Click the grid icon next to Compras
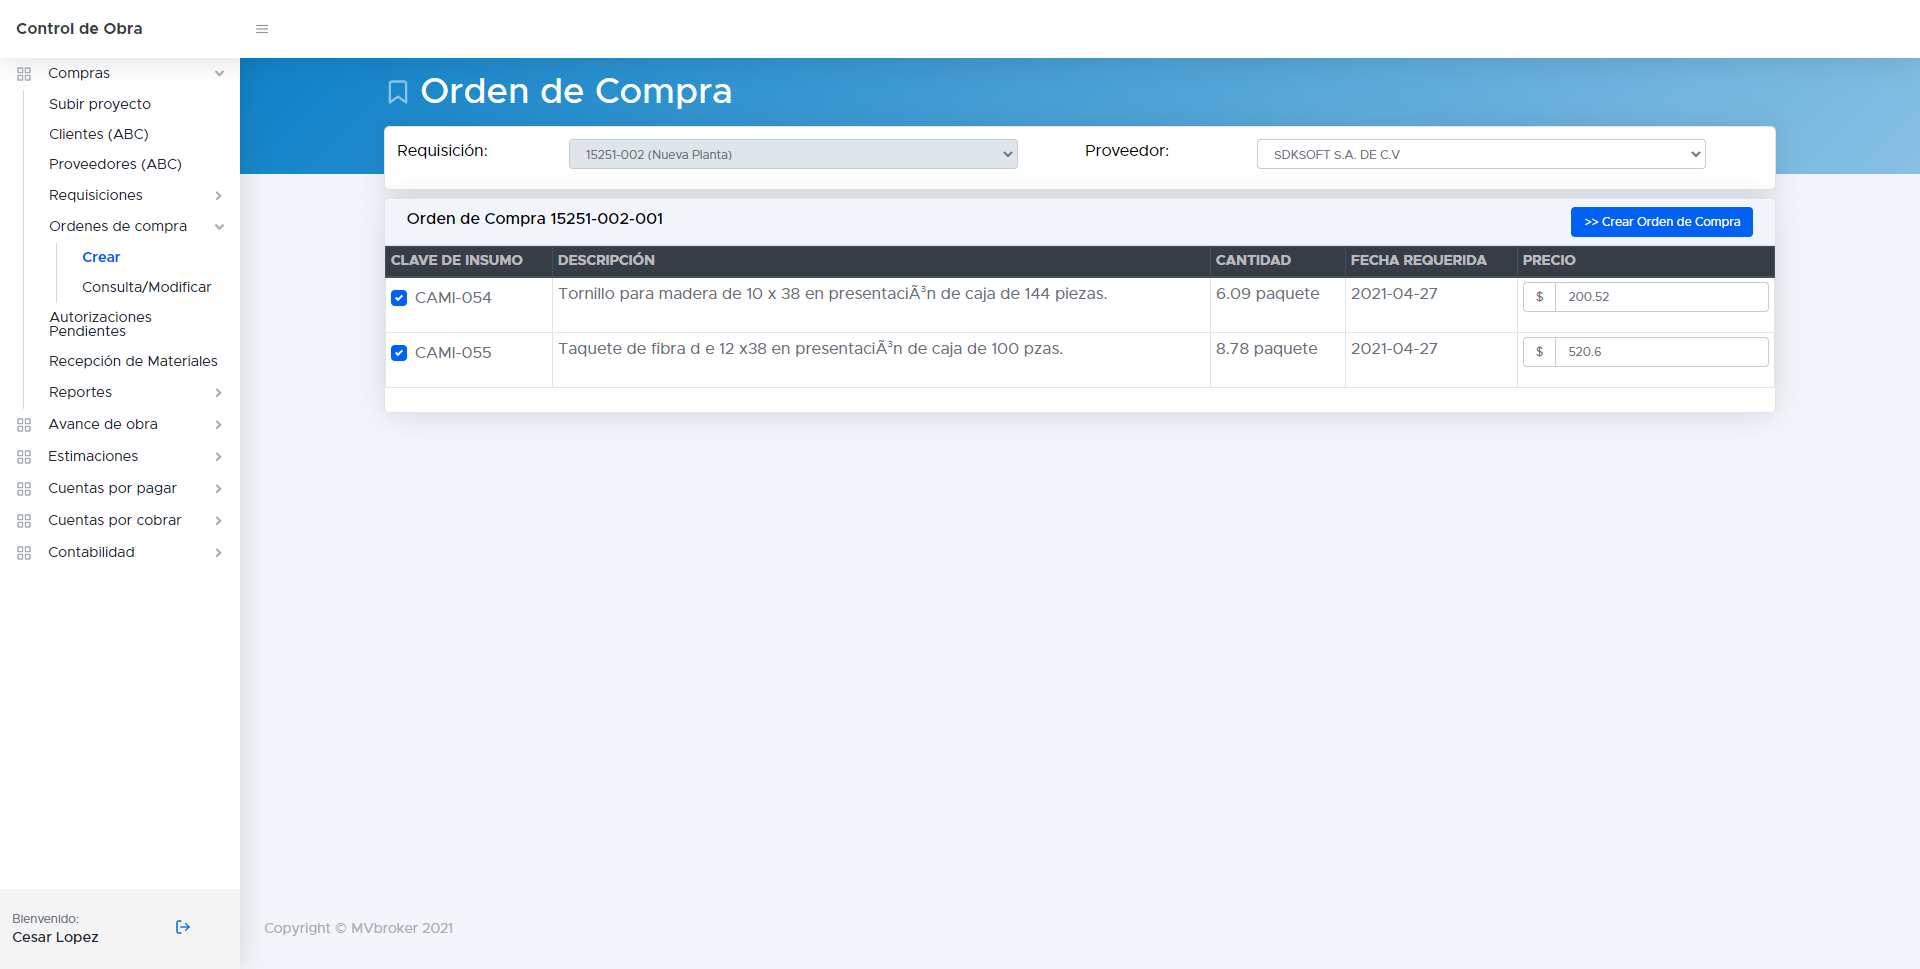Screen dimensions: 1920x969 tap(24, 74)
